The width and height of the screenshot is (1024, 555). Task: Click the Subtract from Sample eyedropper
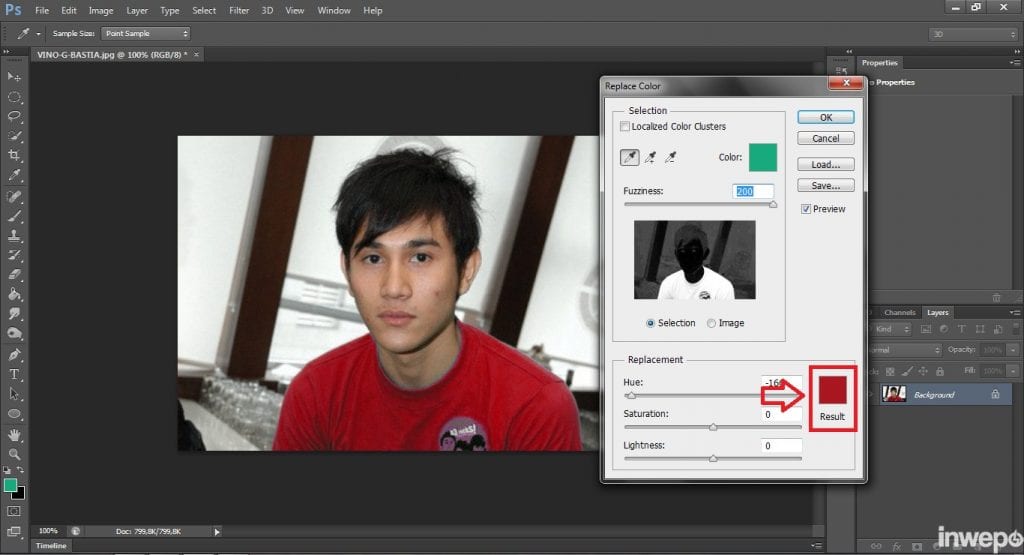pos(672,157)
